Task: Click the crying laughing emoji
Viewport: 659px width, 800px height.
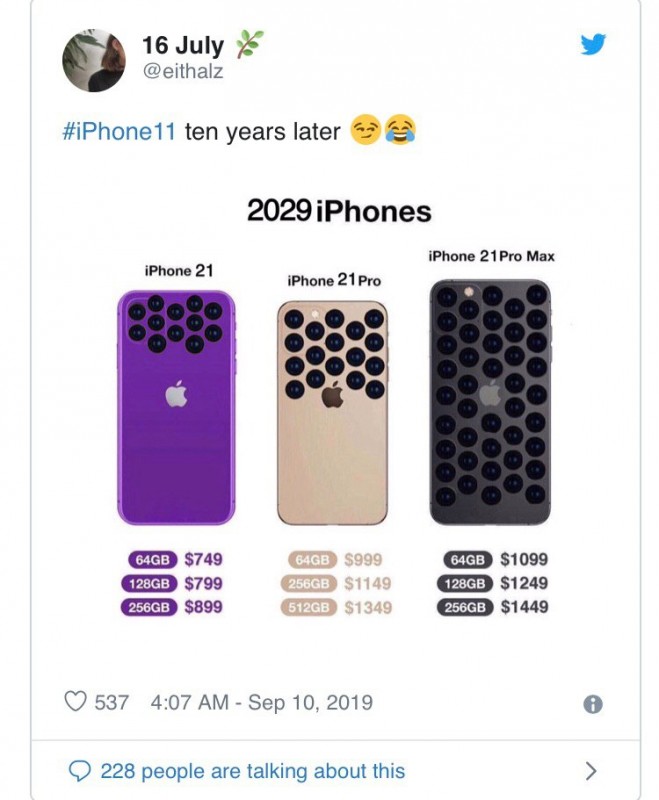Action: (400, 131)
